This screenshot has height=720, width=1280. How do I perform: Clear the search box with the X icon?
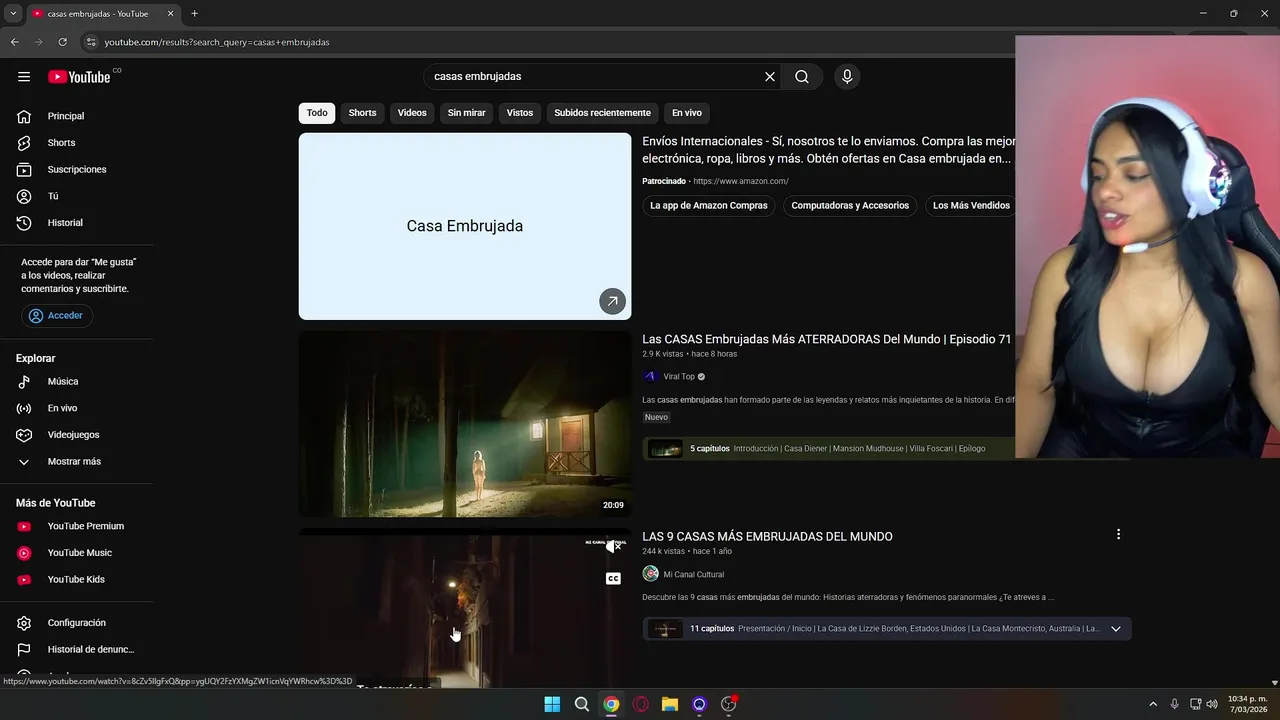[x=770, y=77]
